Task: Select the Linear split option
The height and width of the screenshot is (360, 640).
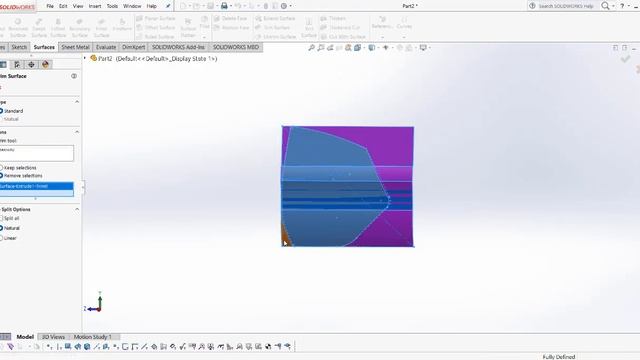Action: pos(9,238)
